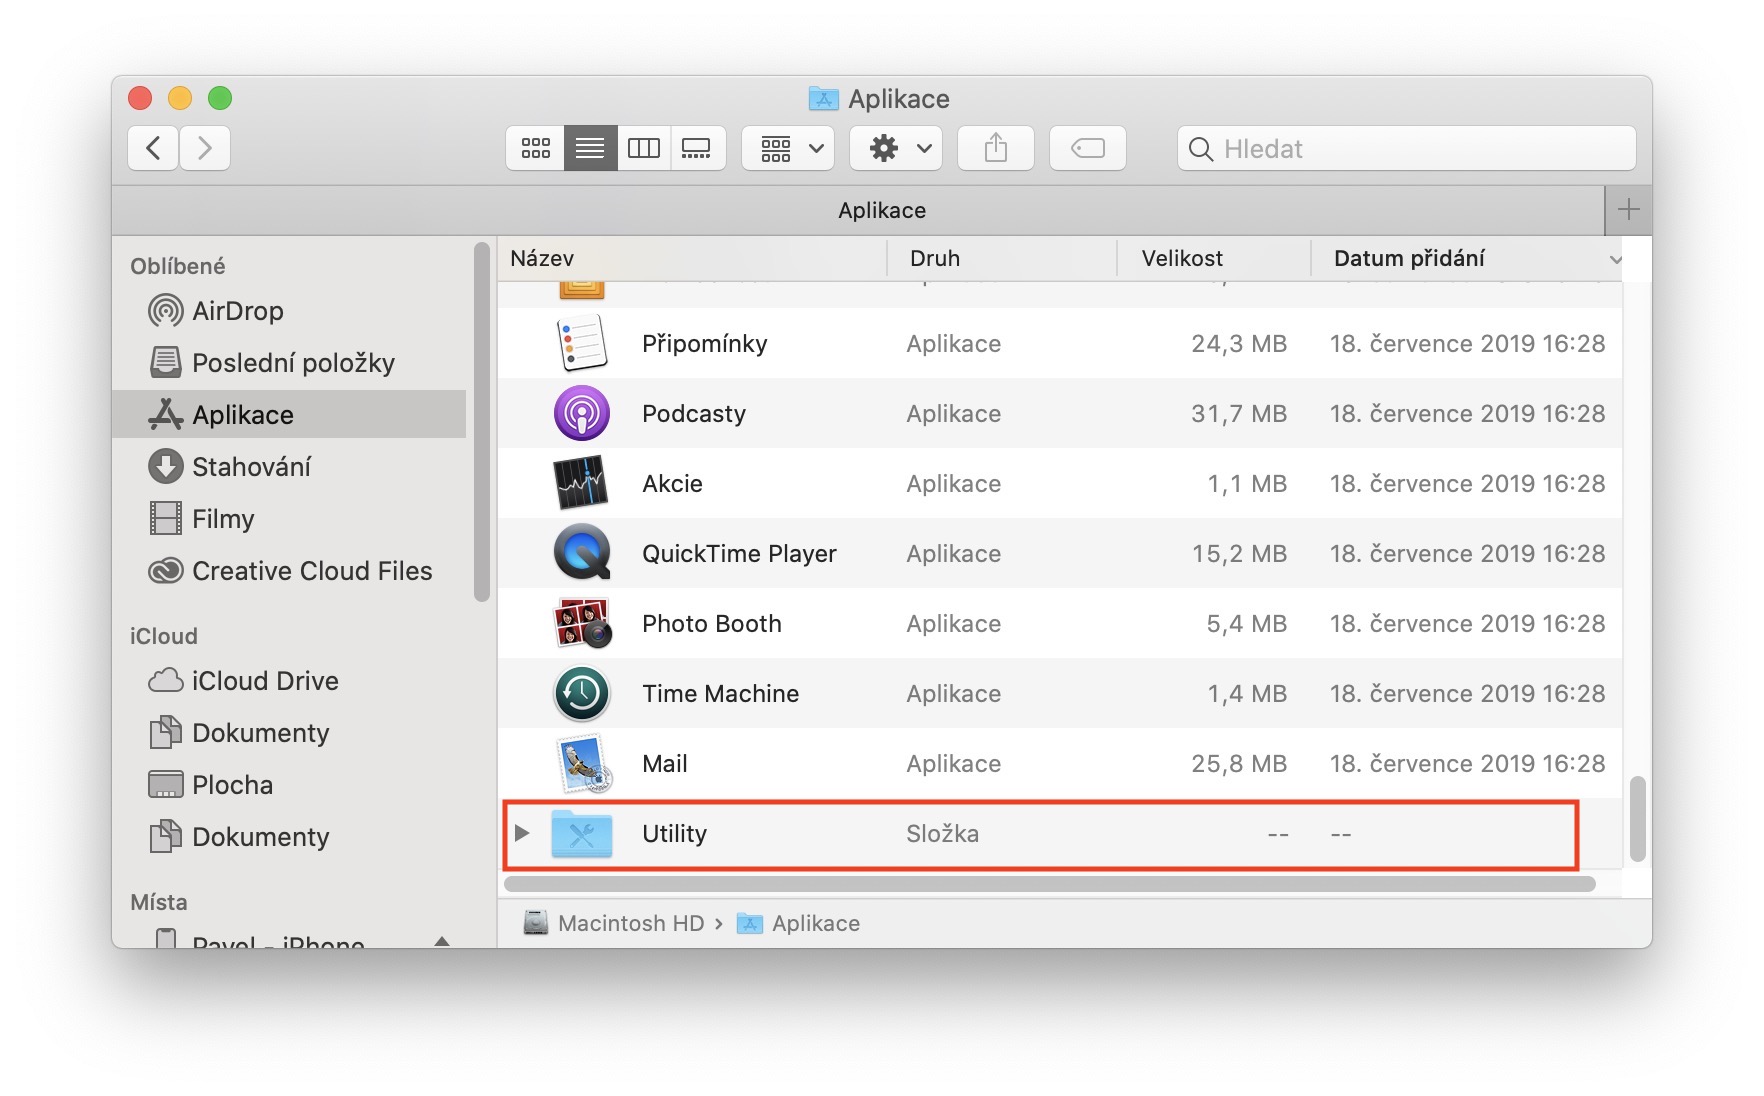Click the Share toolbar icon
Image resolution: width=1764 pixels, height=1096 pixels.
pos(995,149)
